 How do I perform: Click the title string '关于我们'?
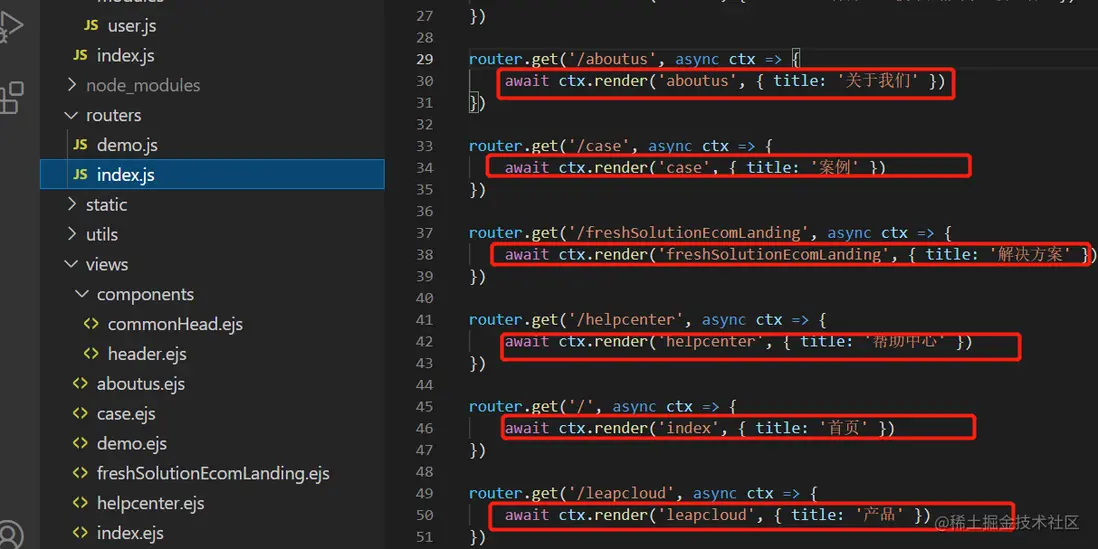(x=878, y=81)
